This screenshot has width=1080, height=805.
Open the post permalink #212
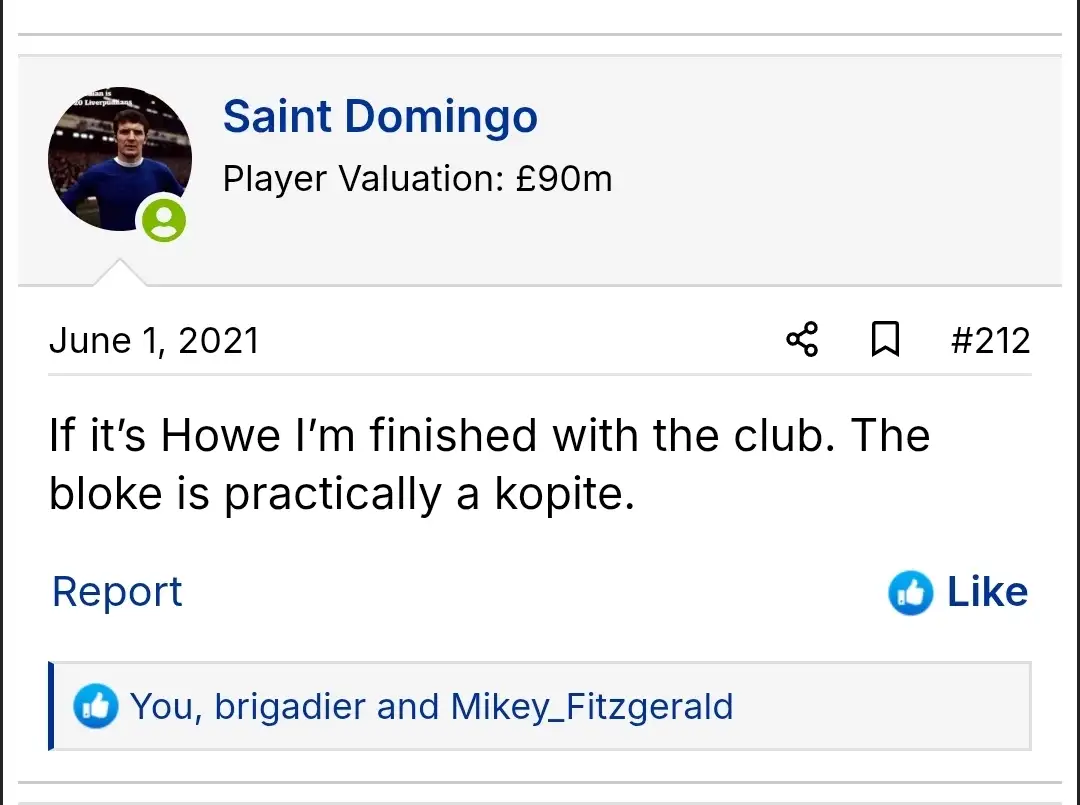tap(989, 341)
